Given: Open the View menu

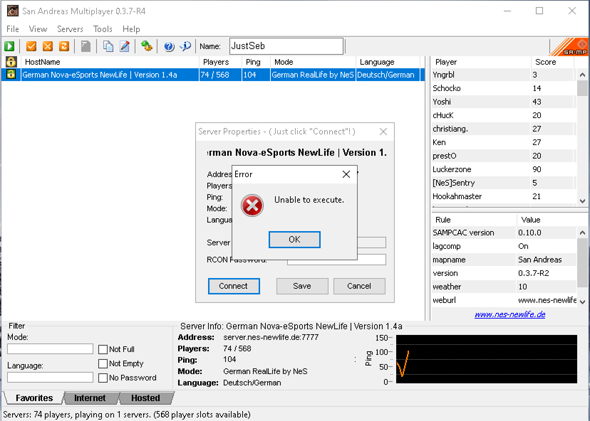Looking at the screenshot, I should [x=38, y=29].
